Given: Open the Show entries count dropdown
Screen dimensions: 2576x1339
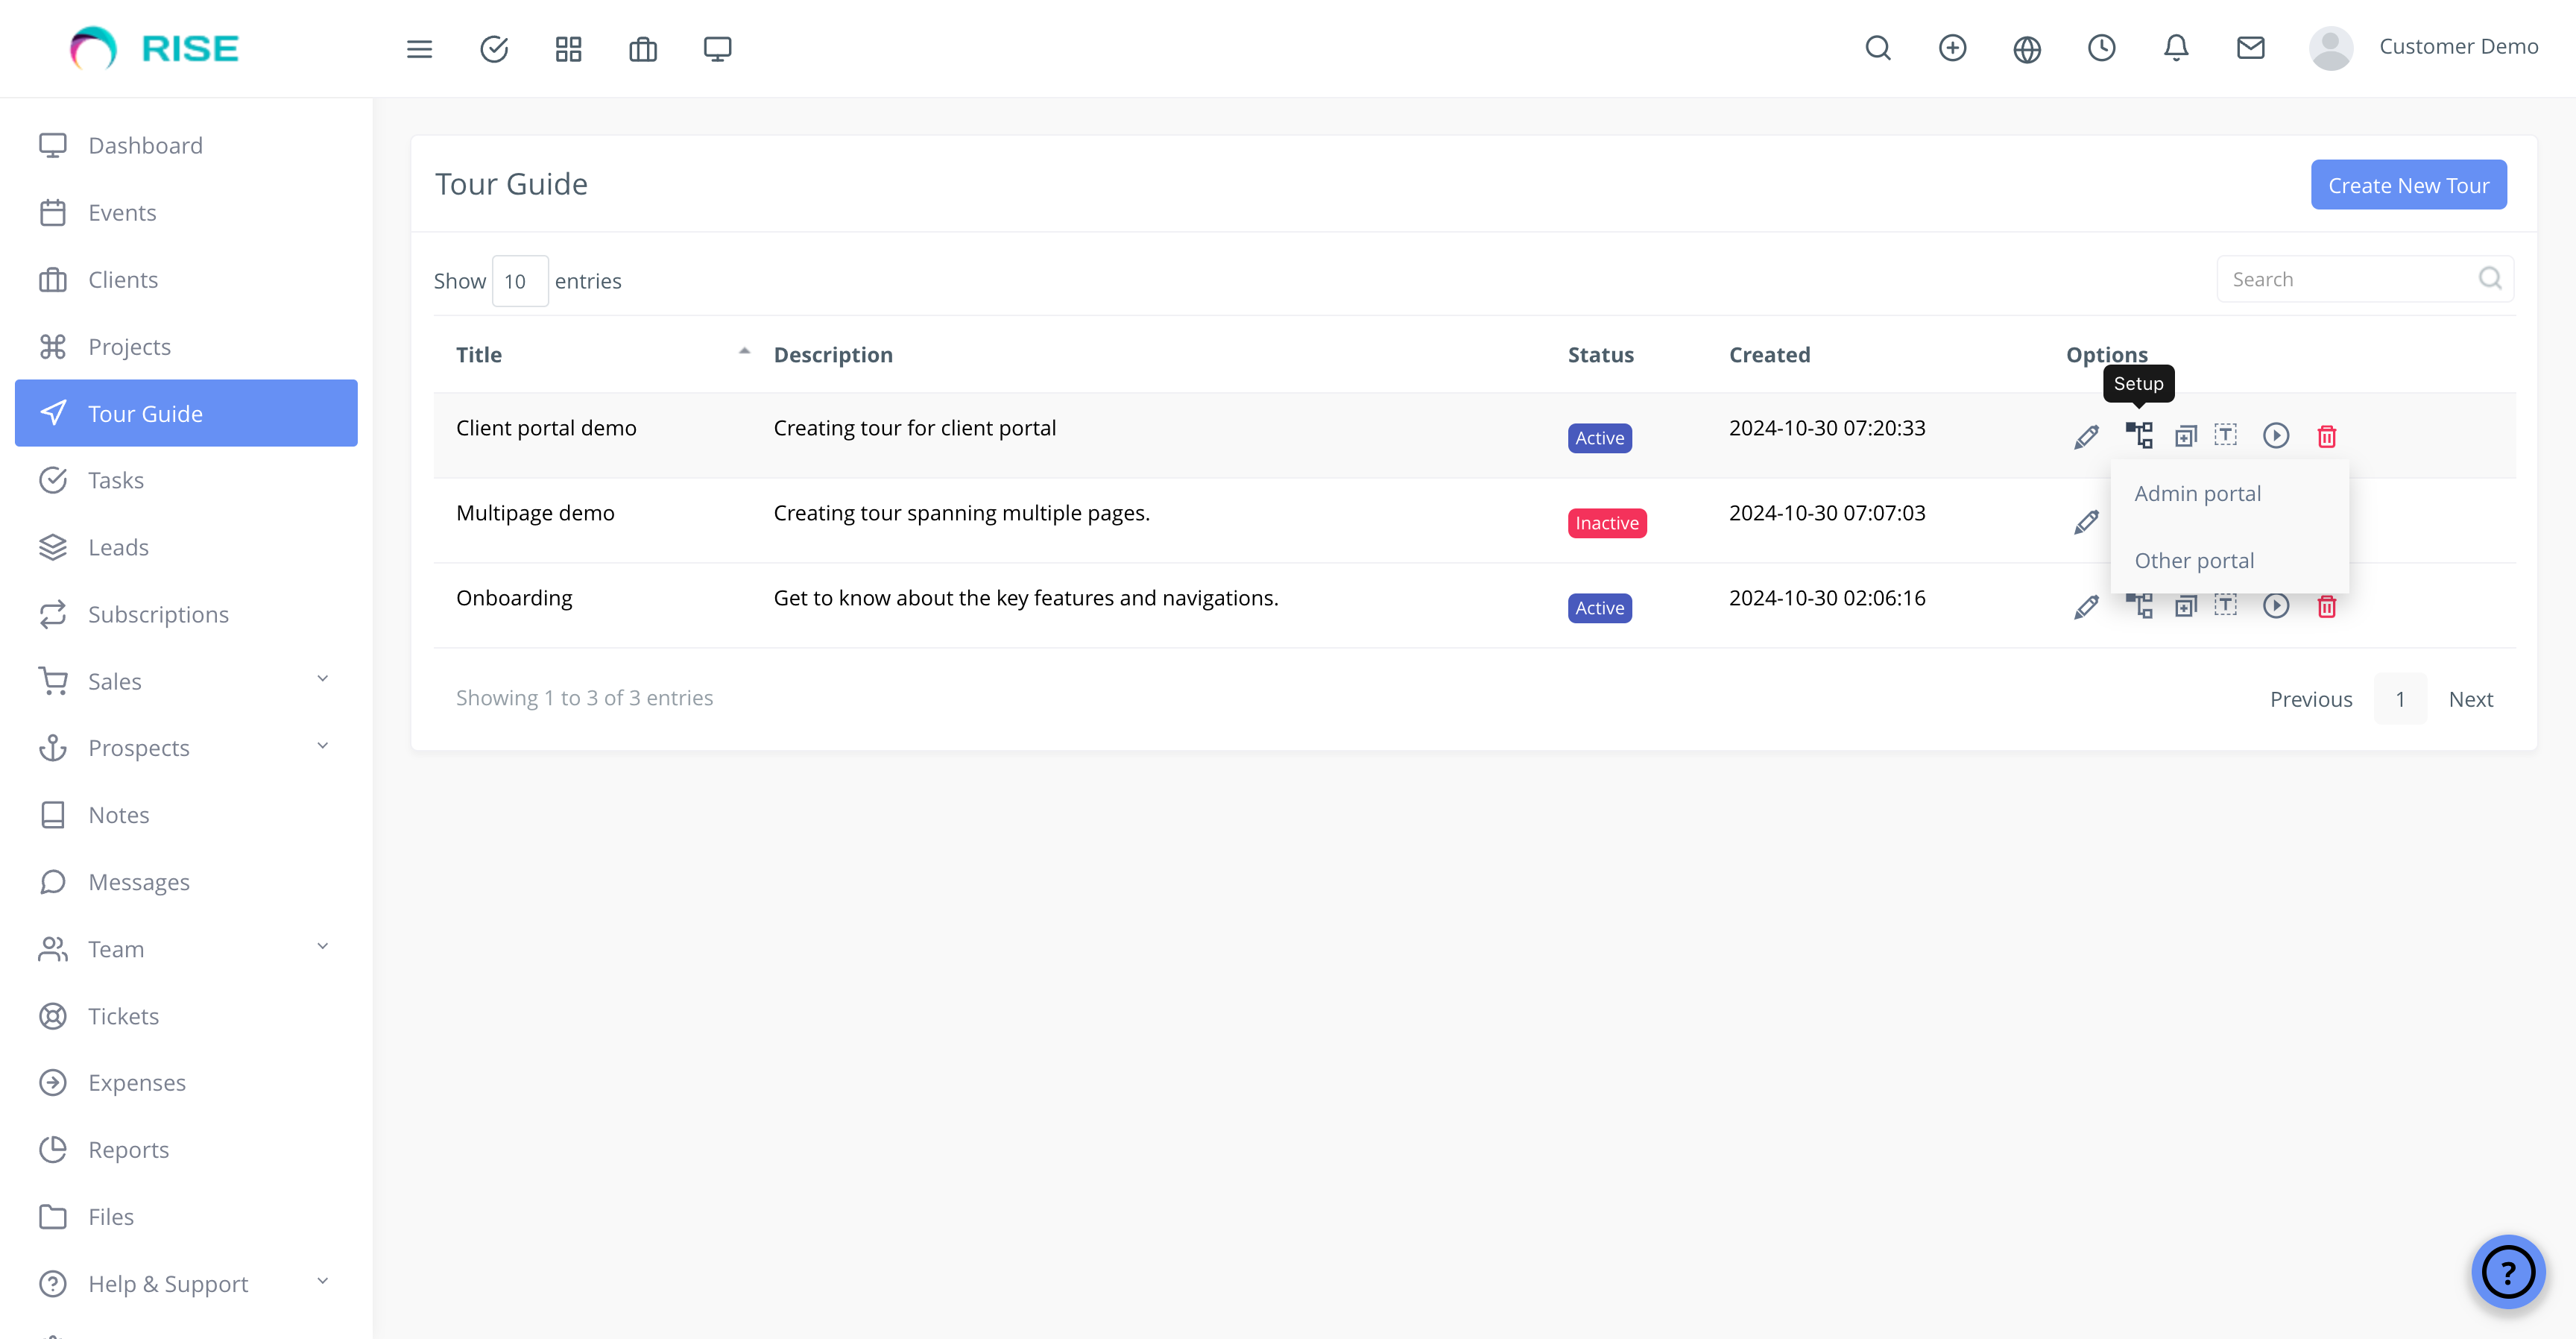Looking at the screenshot, I should (520, 280).
